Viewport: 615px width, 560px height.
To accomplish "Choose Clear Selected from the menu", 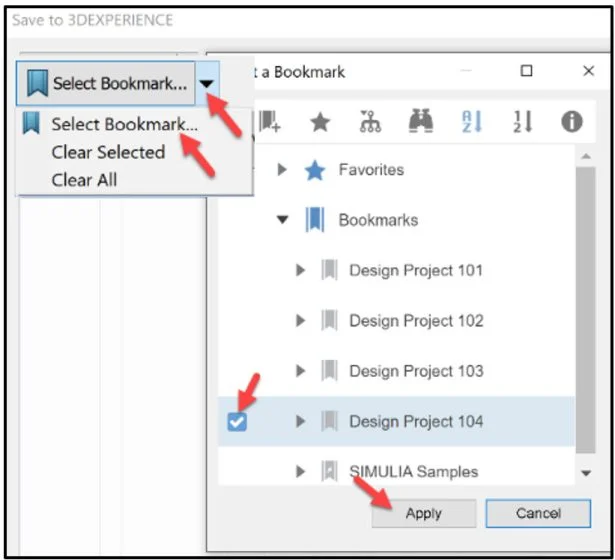I will 108,153.
